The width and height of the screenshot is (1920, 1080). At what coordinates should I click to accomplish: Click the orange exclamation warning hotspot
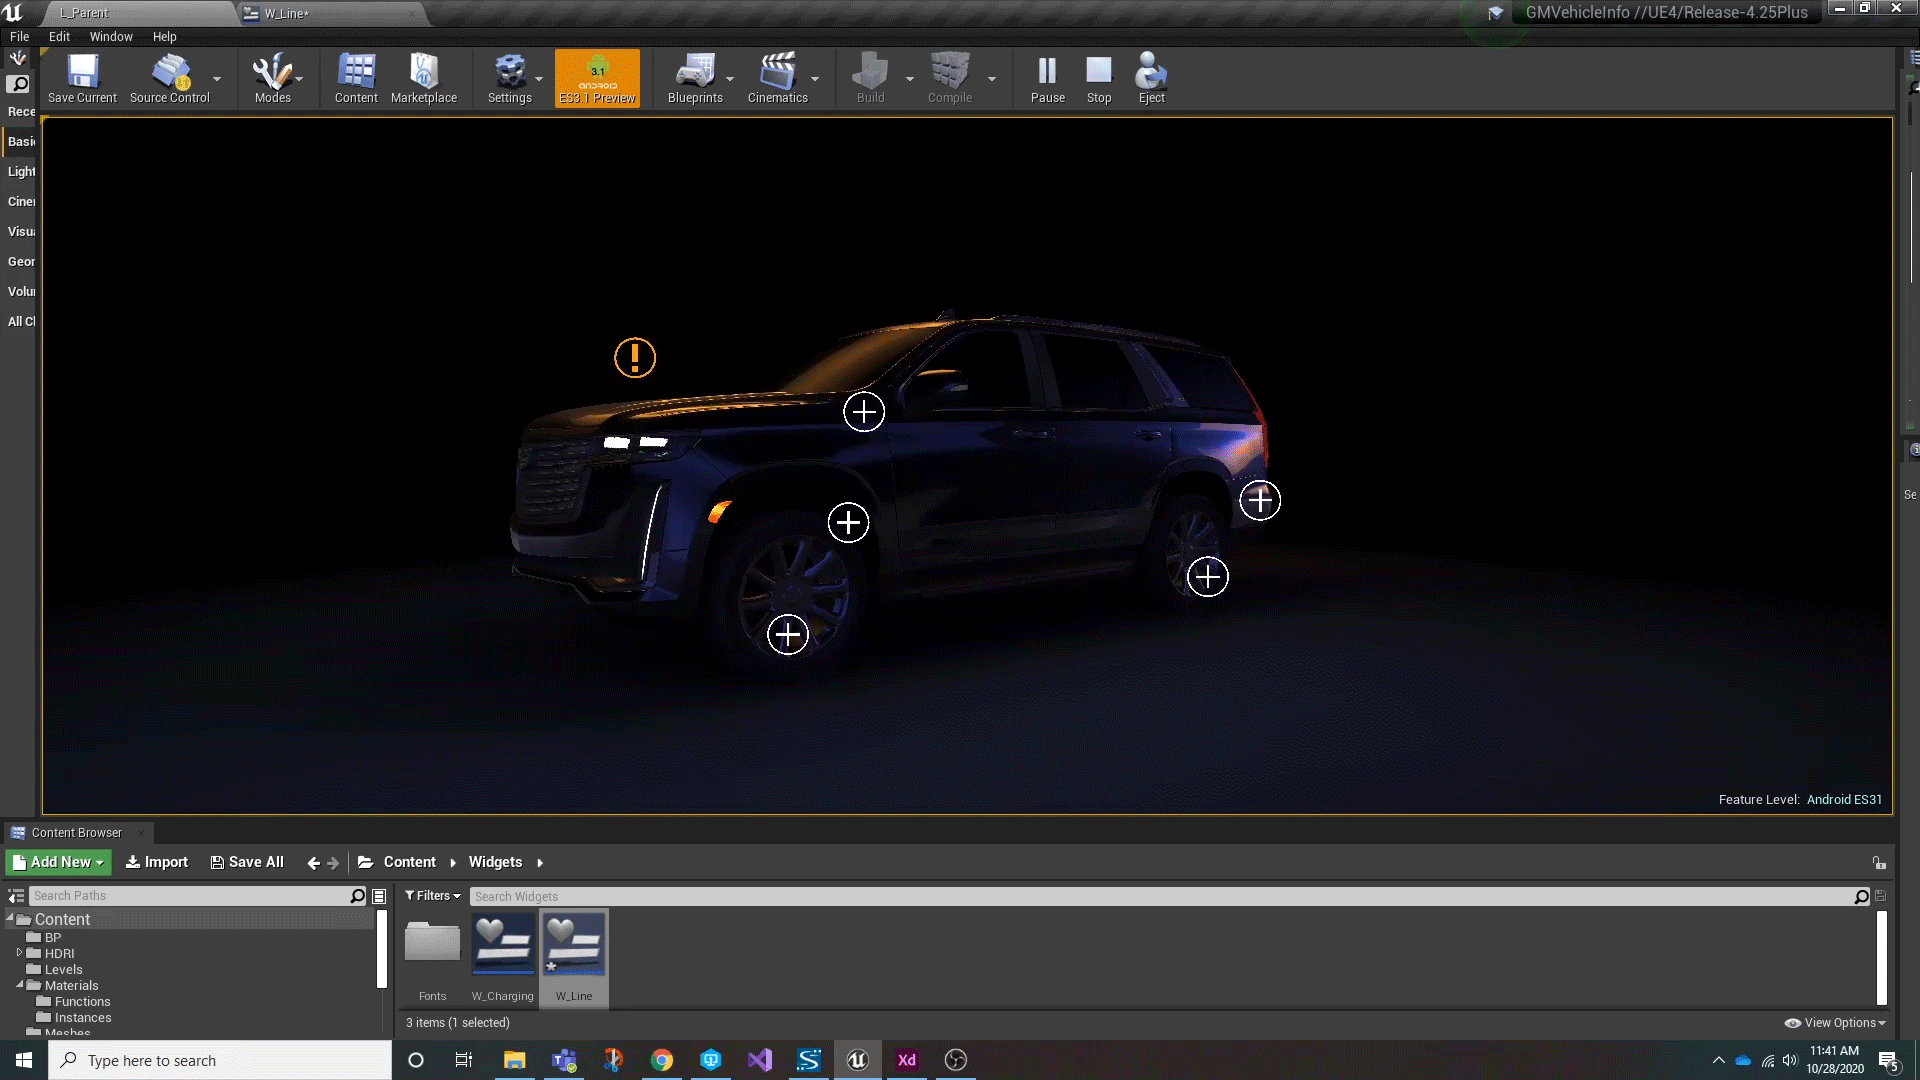click(x=634, y=358)
